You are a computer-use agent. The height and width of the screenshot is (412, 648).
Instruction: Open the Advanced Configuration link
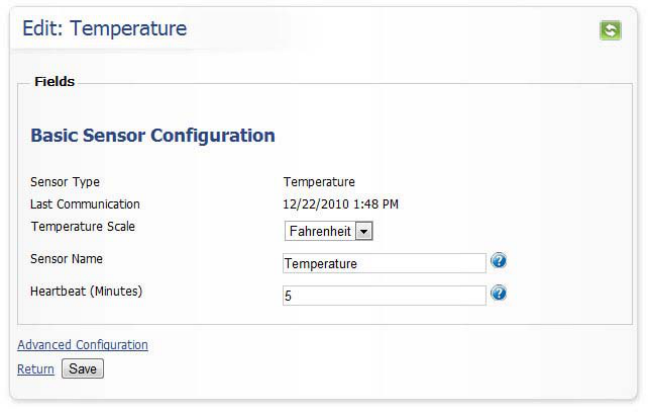83,345
